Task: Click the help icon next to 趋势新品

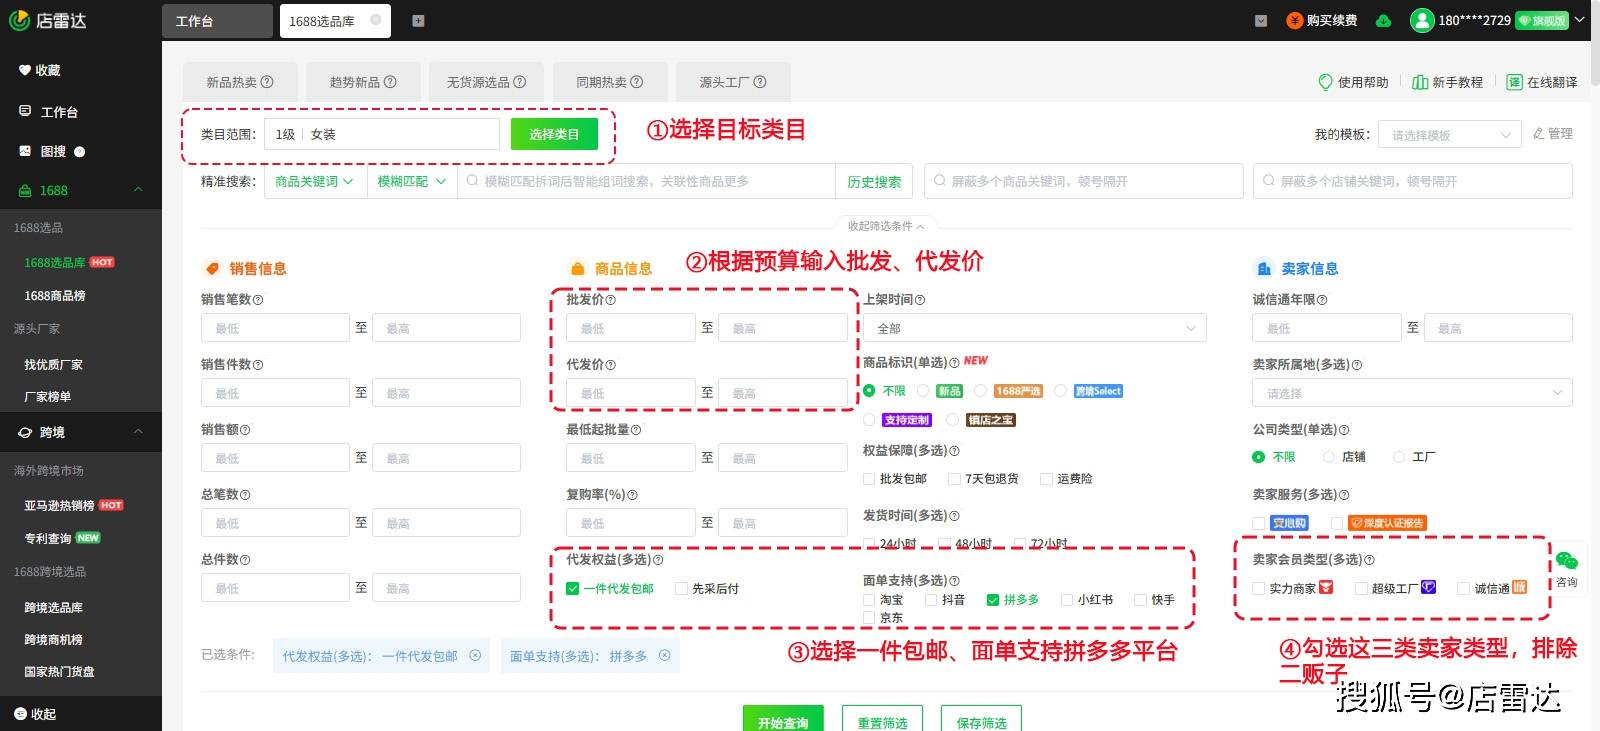Action: click(390, 82)
